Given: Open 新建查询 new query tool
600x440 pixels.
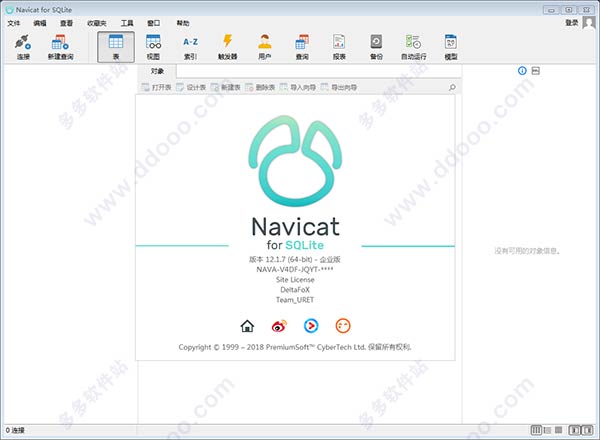Looking at the screenshot, I should pos(60,47).
